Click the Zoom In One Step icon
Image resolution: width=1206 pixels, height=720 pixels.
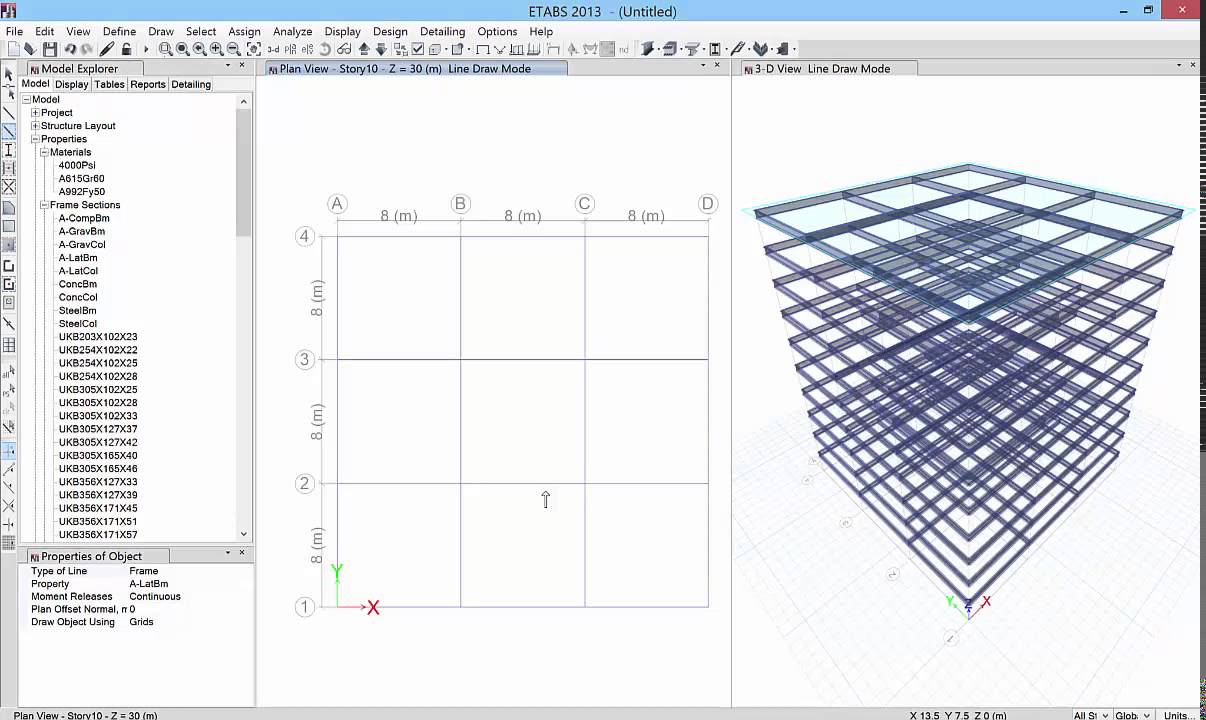pos(216,49)
